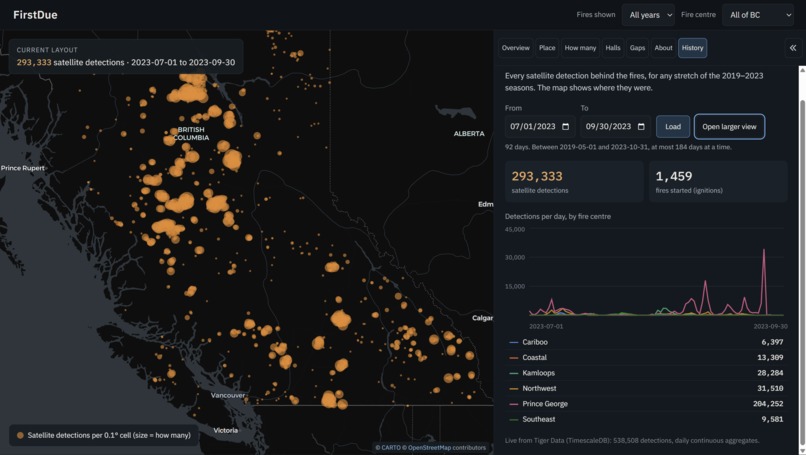The height and width of the screenshot is (455, 806).
Task: Click the Prince George pink legend line
Action: click(x=514, y=404)
